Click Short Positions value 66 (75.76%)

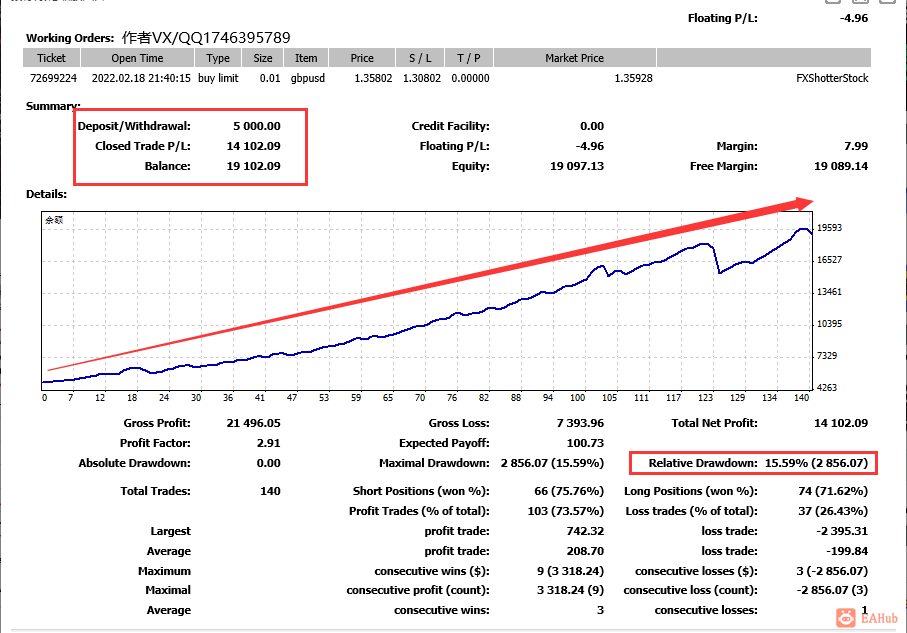[569, 491]
